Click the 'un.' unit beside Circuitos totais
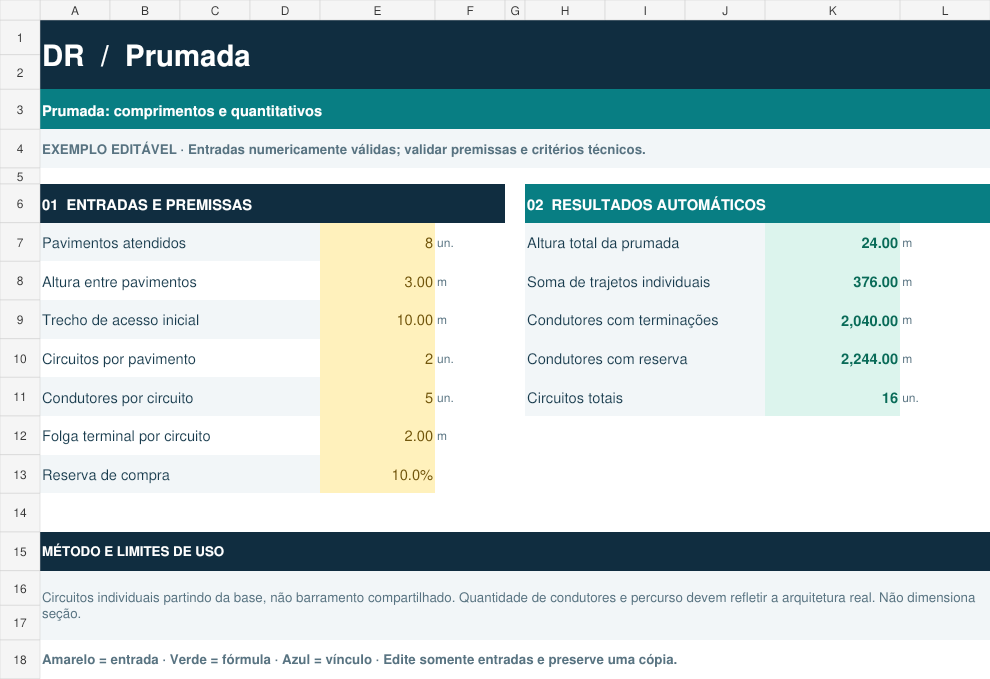The height and width of the screenshot is (679, 990). tap(910, 398)
